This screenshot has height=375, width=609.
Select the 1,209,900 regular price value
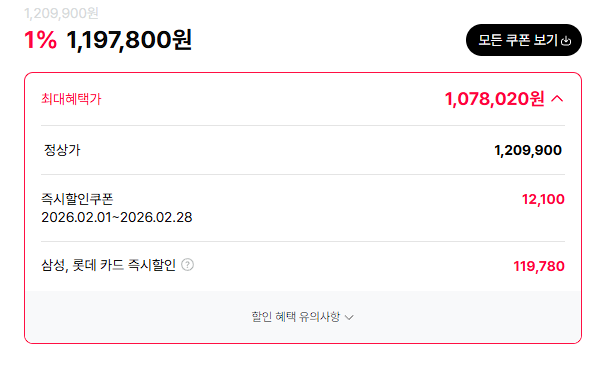point(528,150)
